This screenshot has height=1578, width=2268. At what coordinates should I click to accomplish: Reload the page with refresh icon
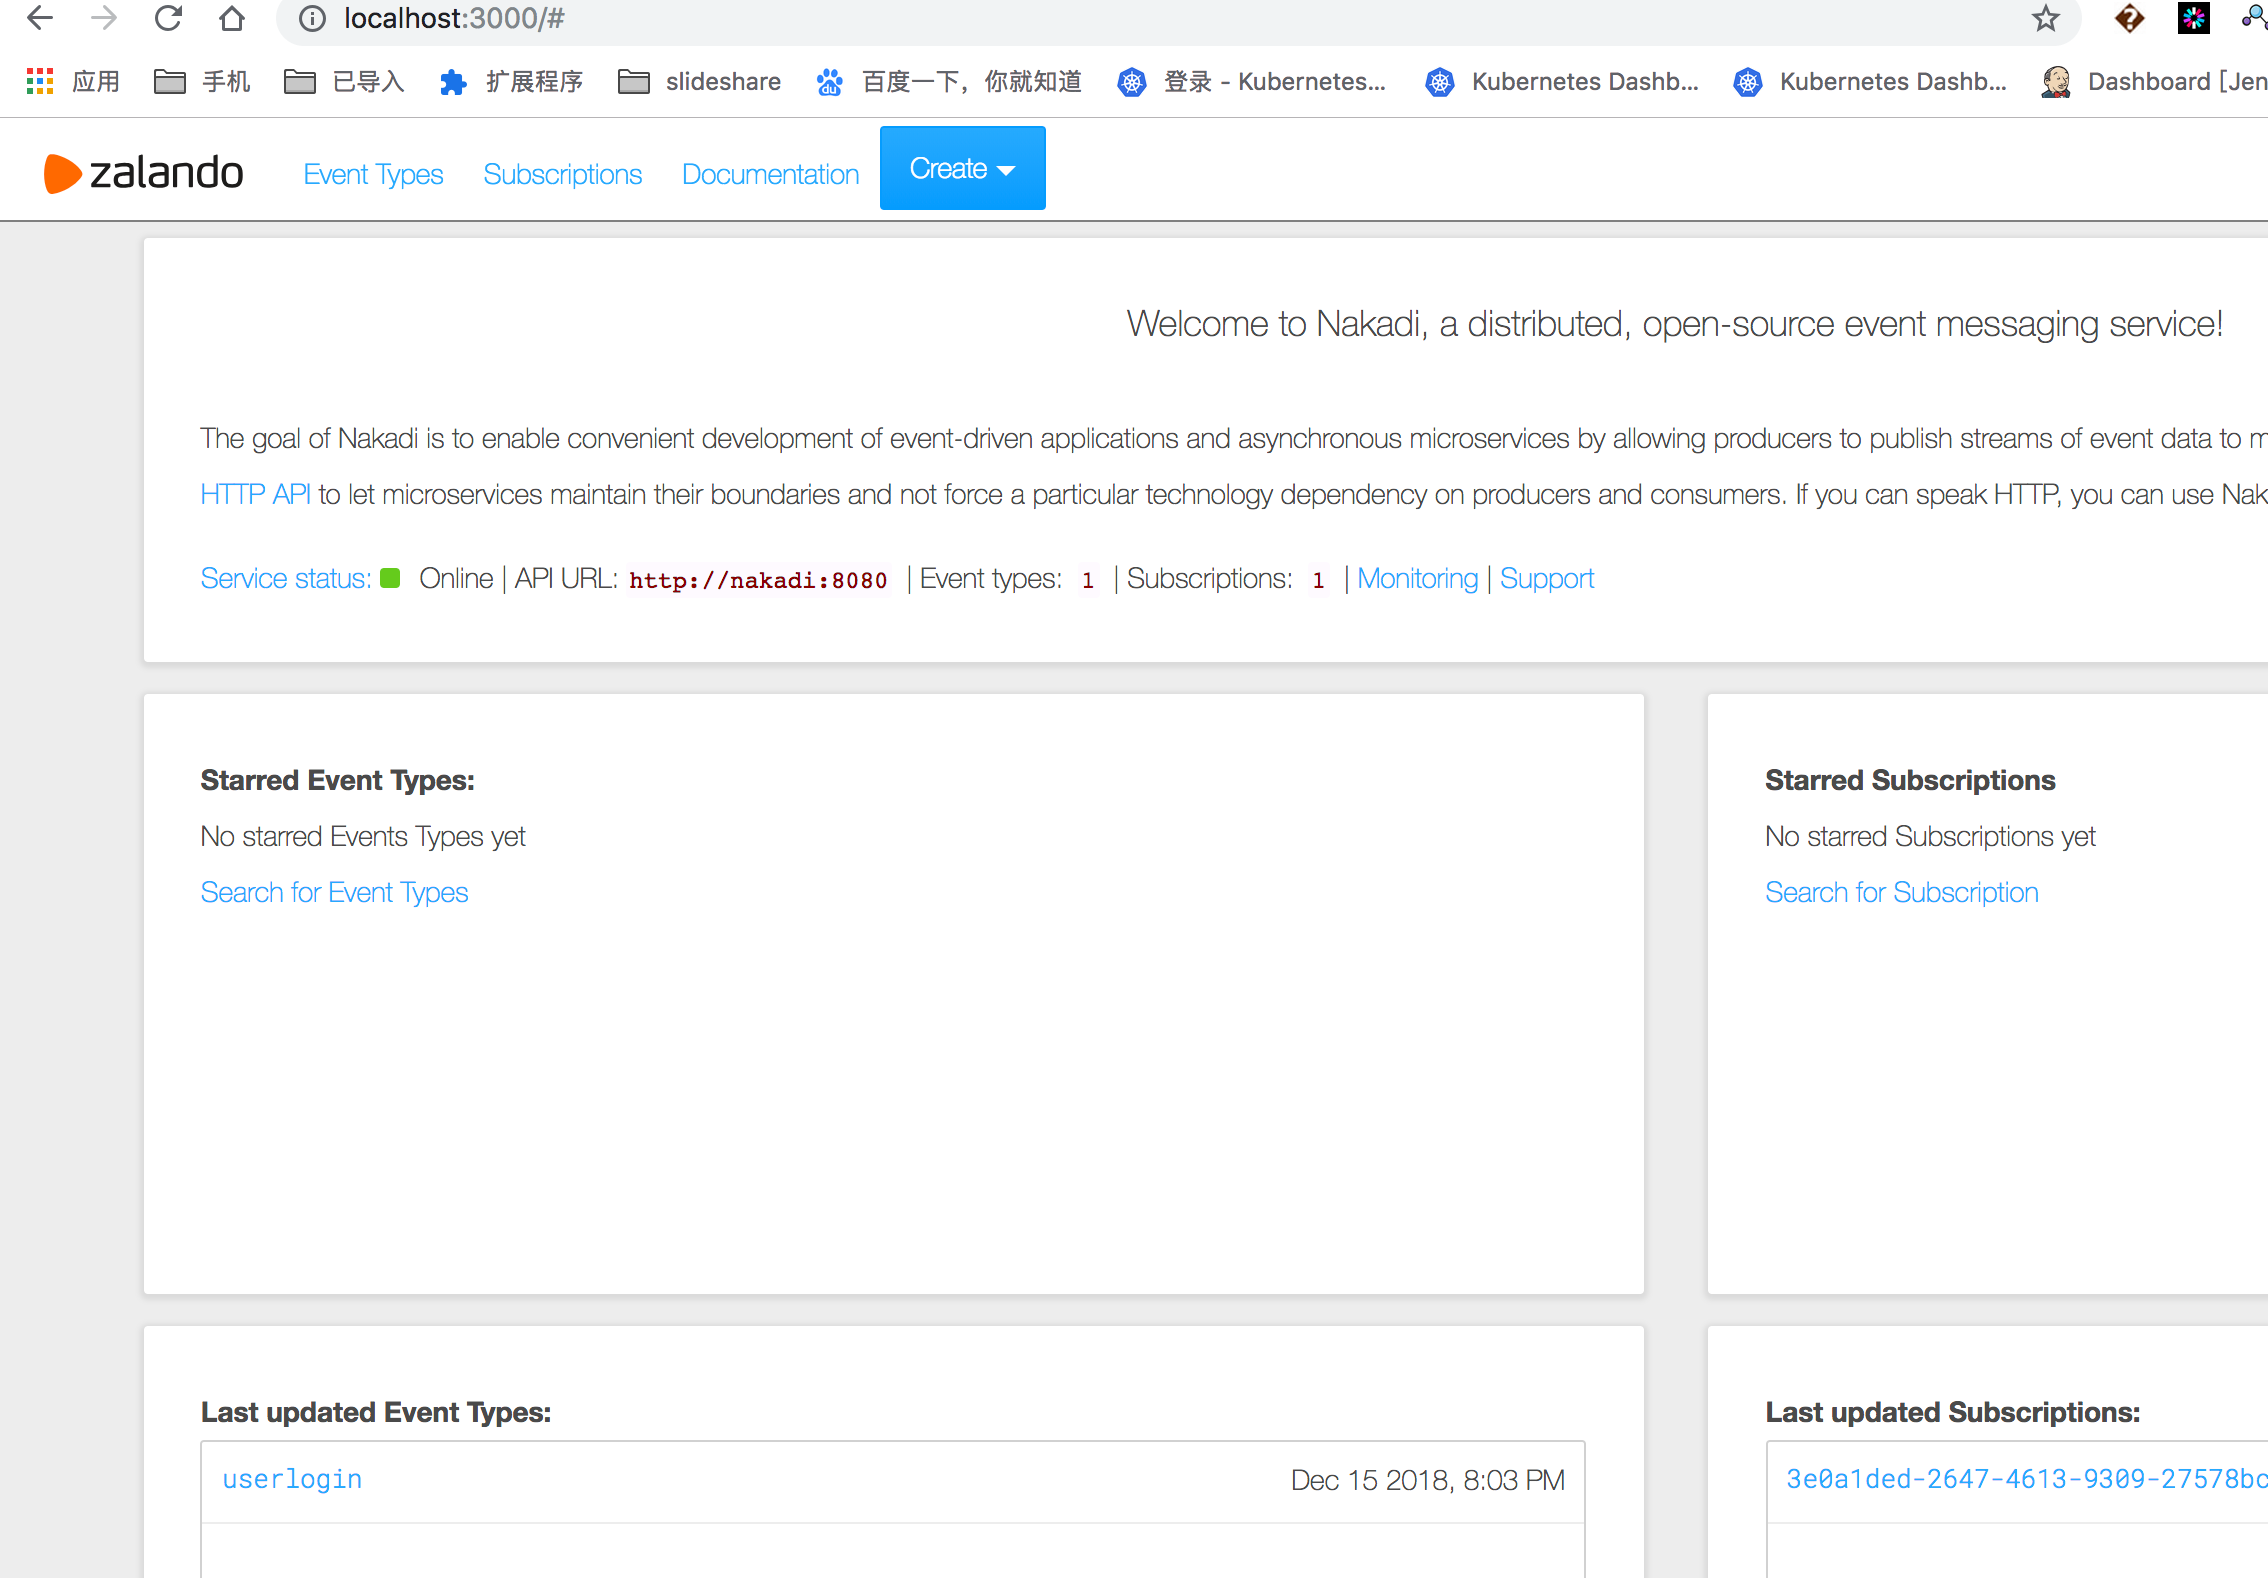tap(168, 18)
